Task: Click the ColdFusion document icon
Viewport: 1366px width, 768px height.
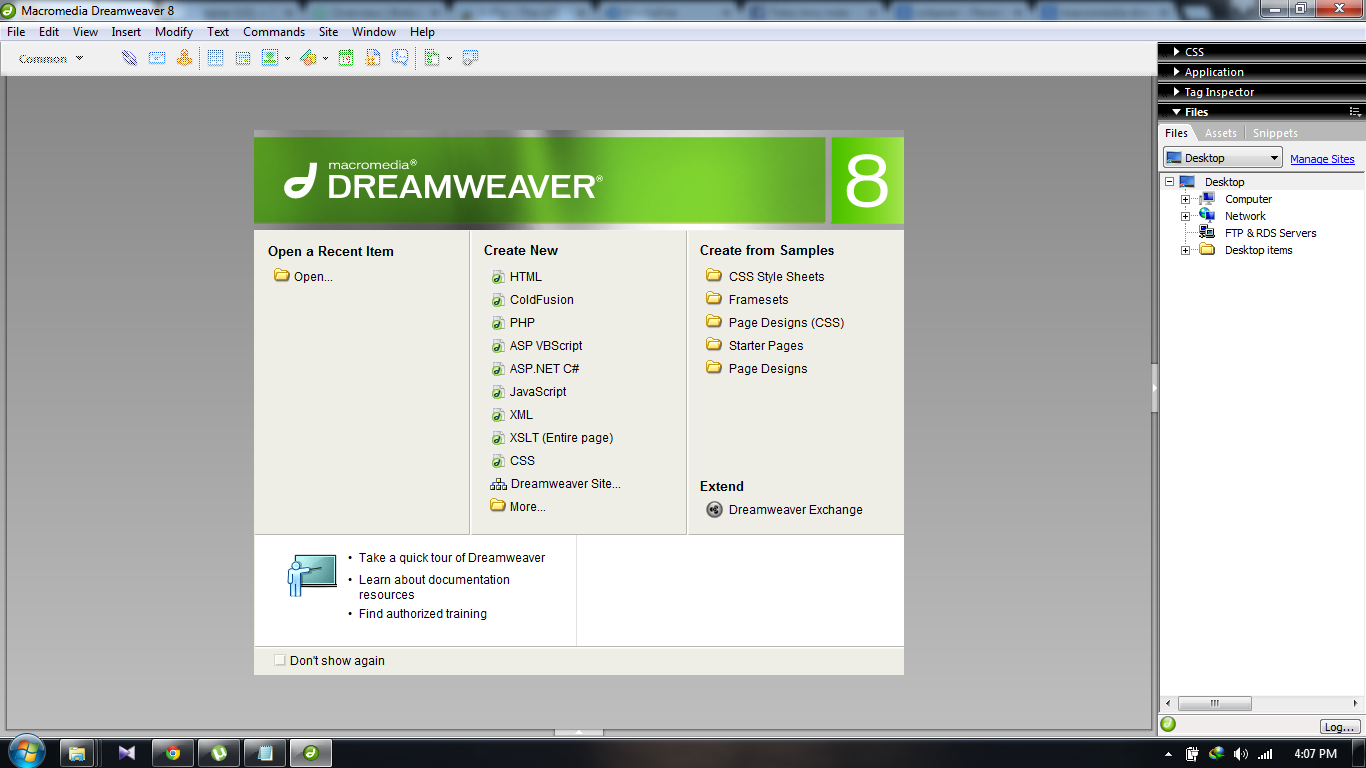Action: 498,300
